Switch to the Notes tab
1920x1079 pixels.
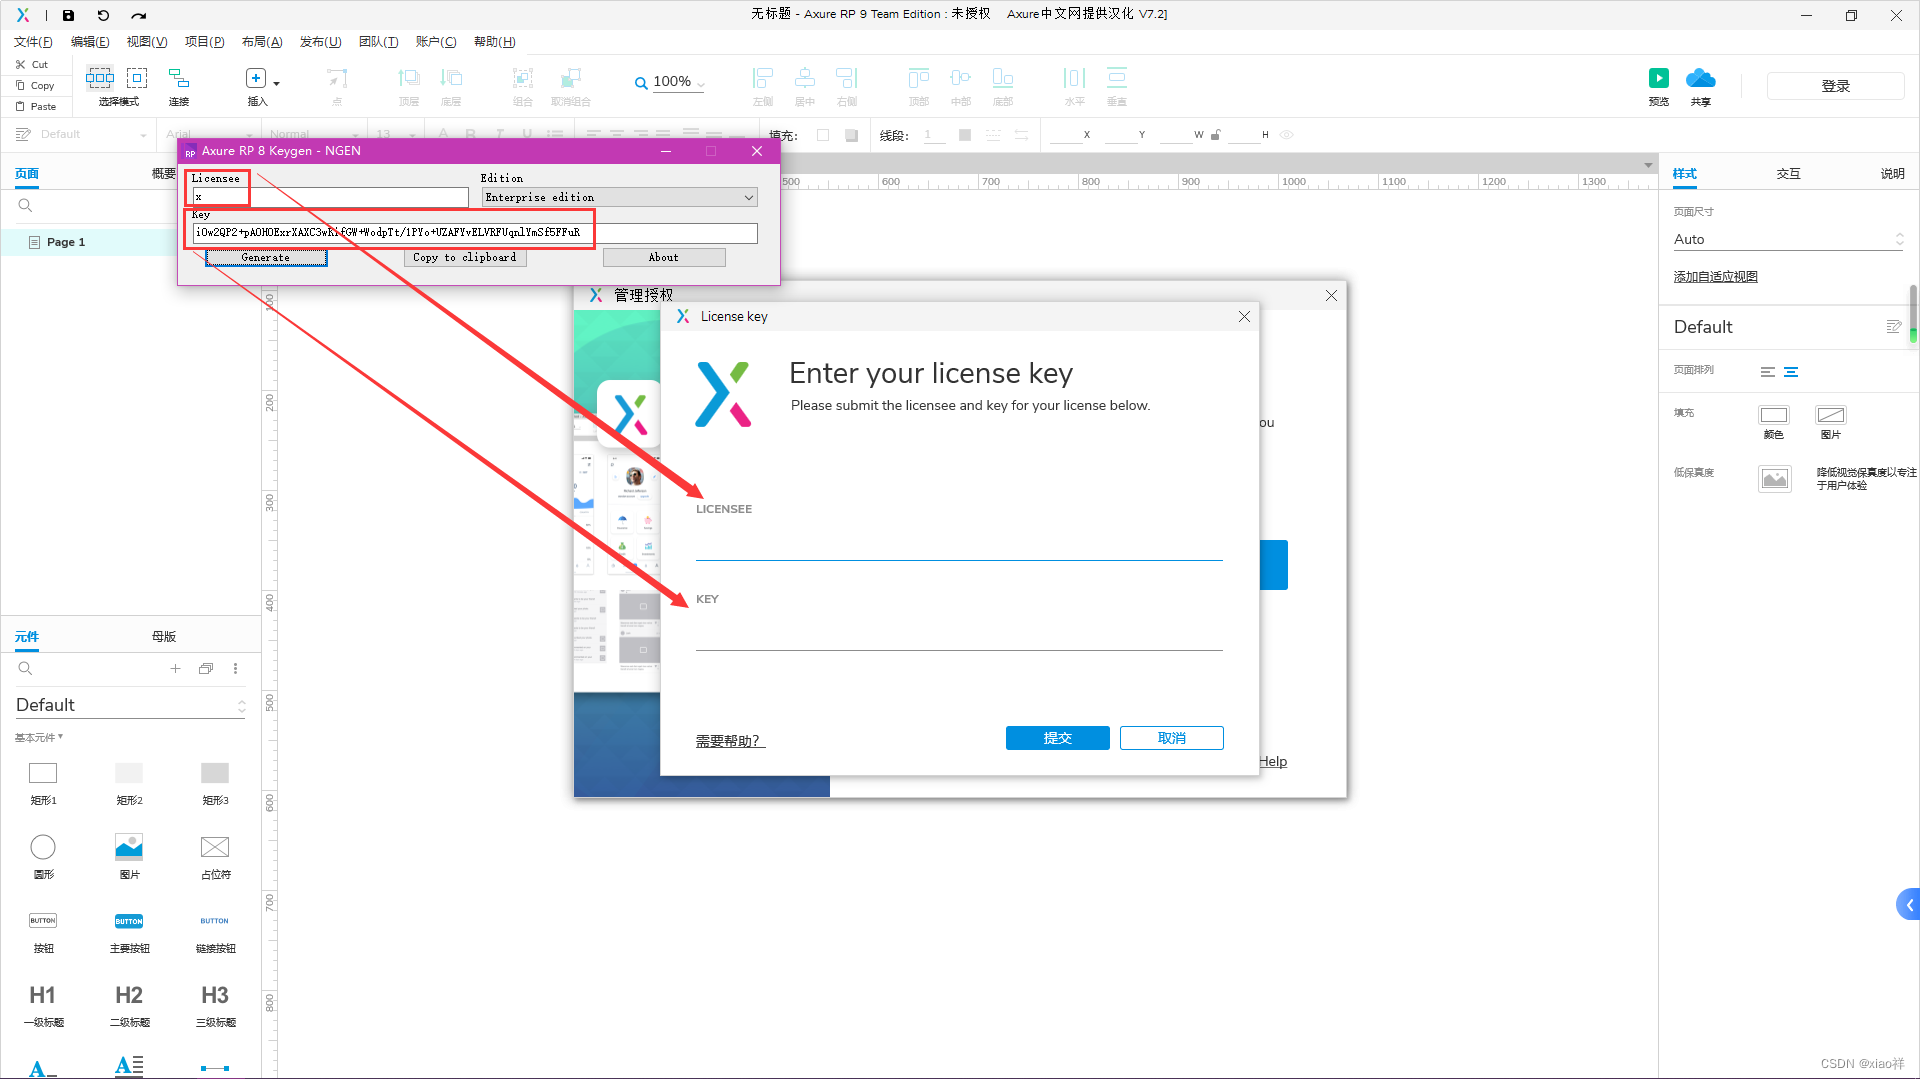(1892, 174)
